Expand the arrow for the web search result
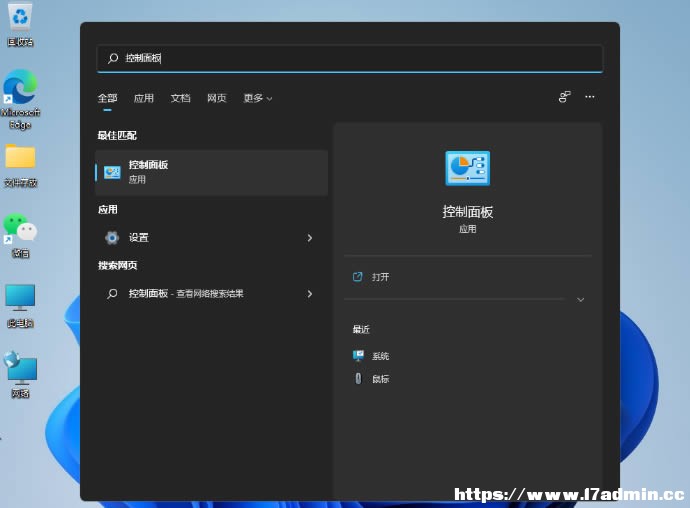 pos(310,294)
